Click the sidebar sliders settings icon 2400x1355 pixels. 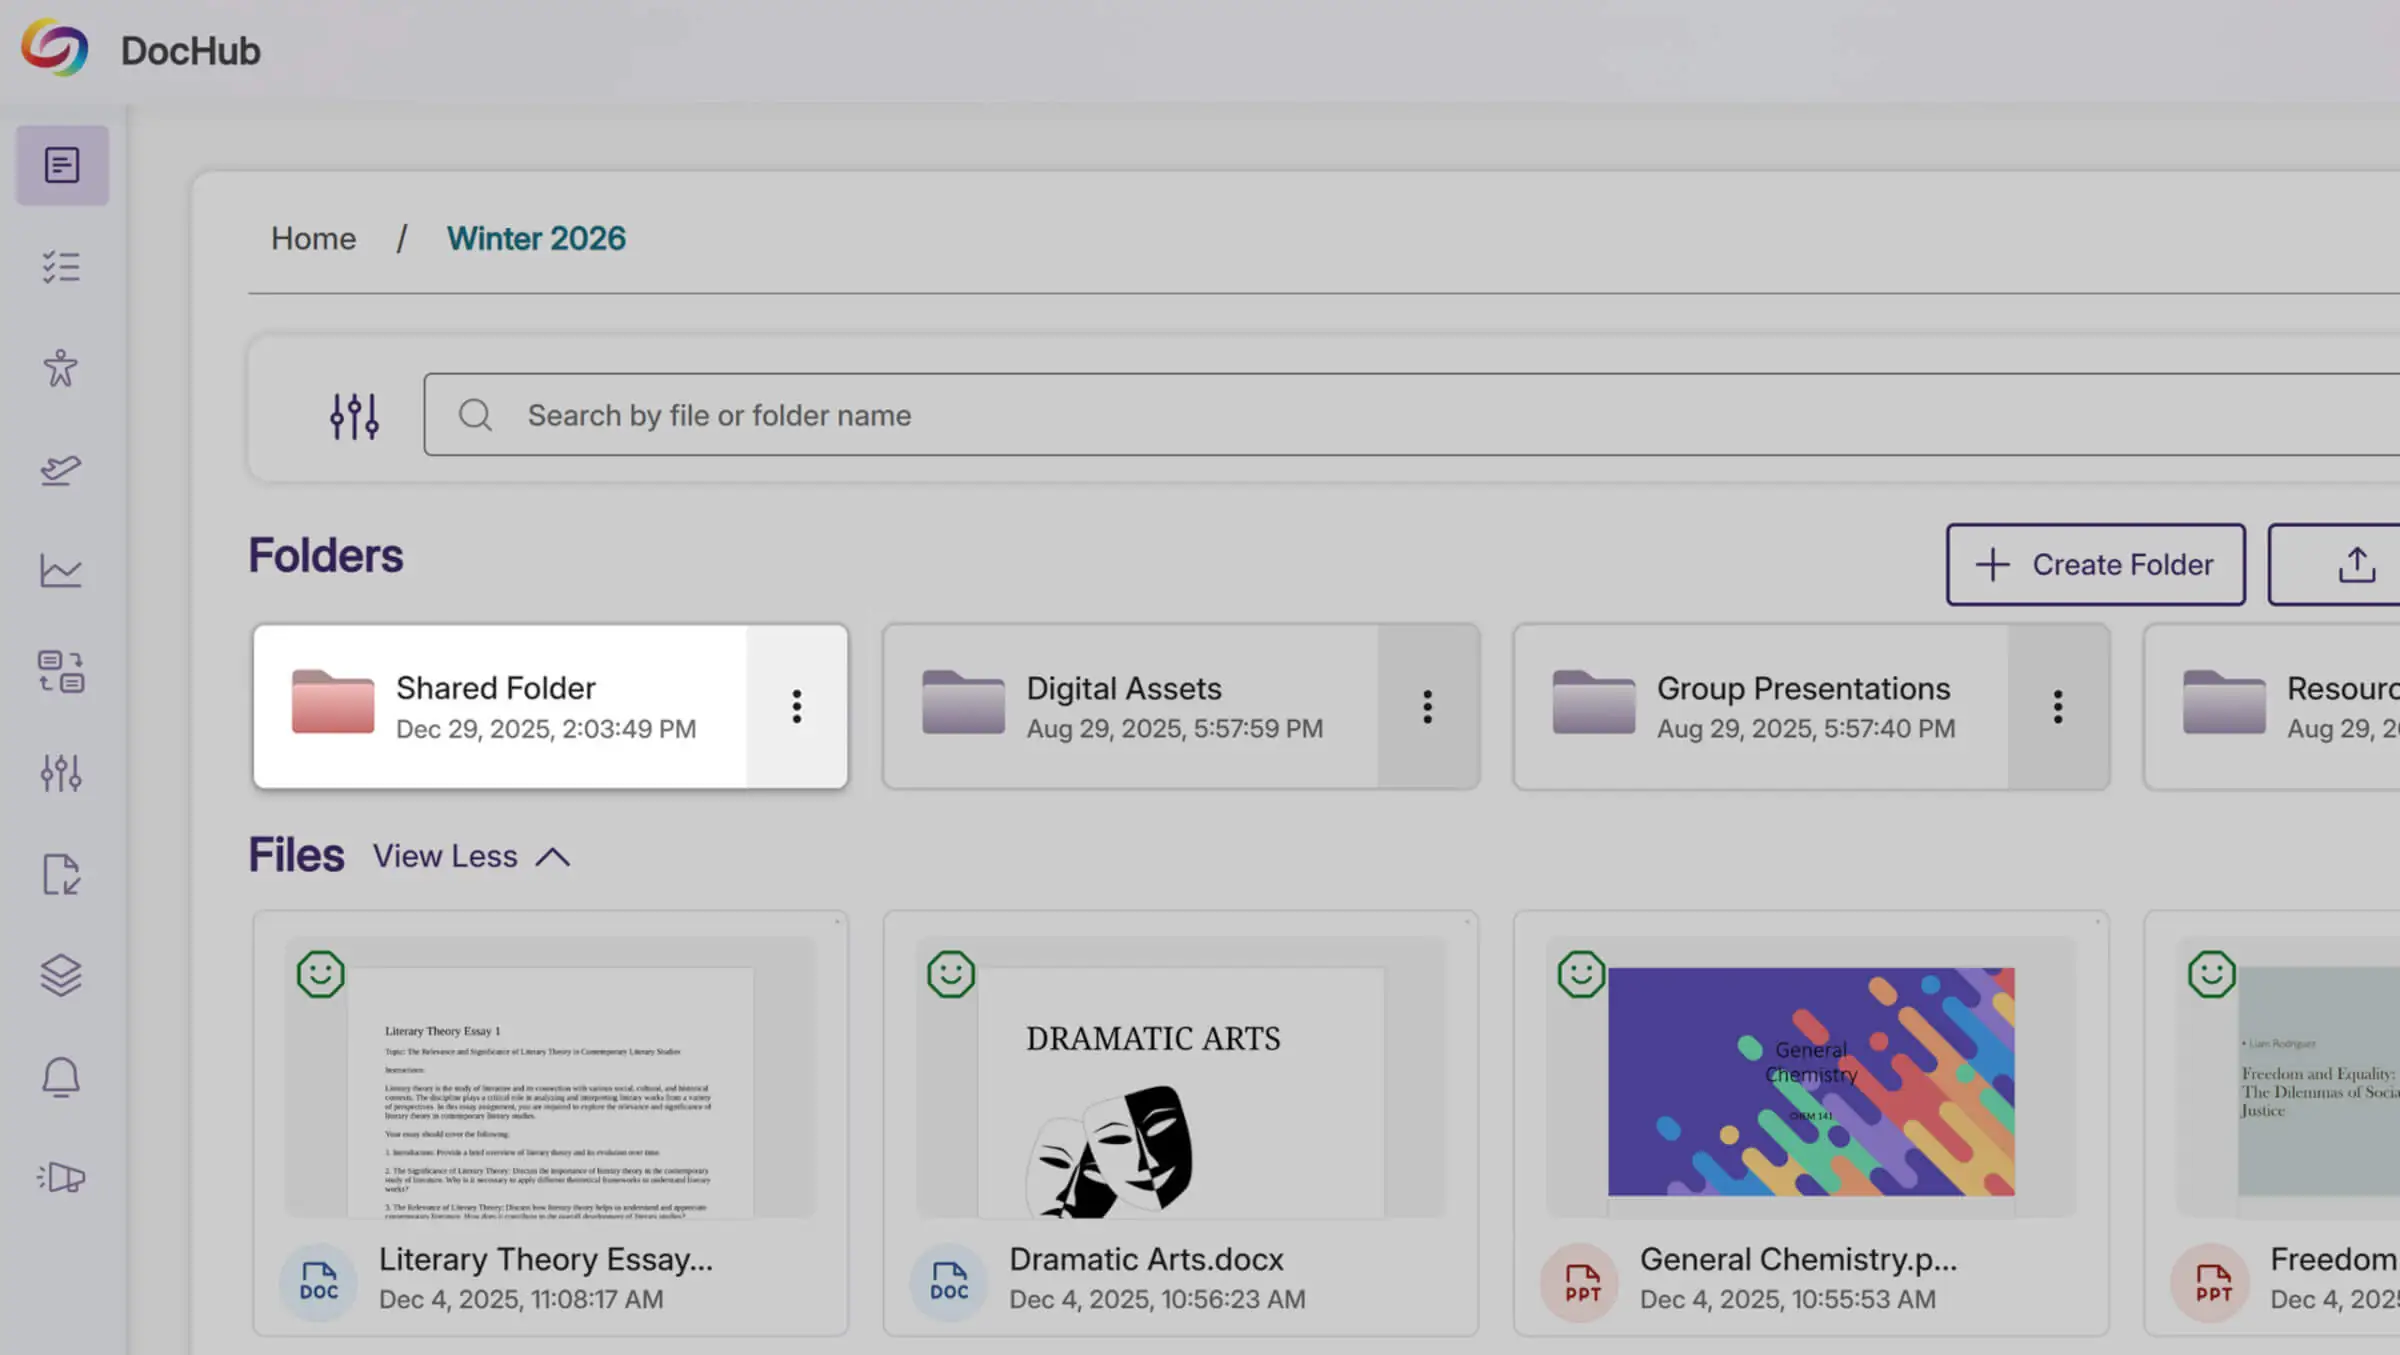(x=62, y=773)
